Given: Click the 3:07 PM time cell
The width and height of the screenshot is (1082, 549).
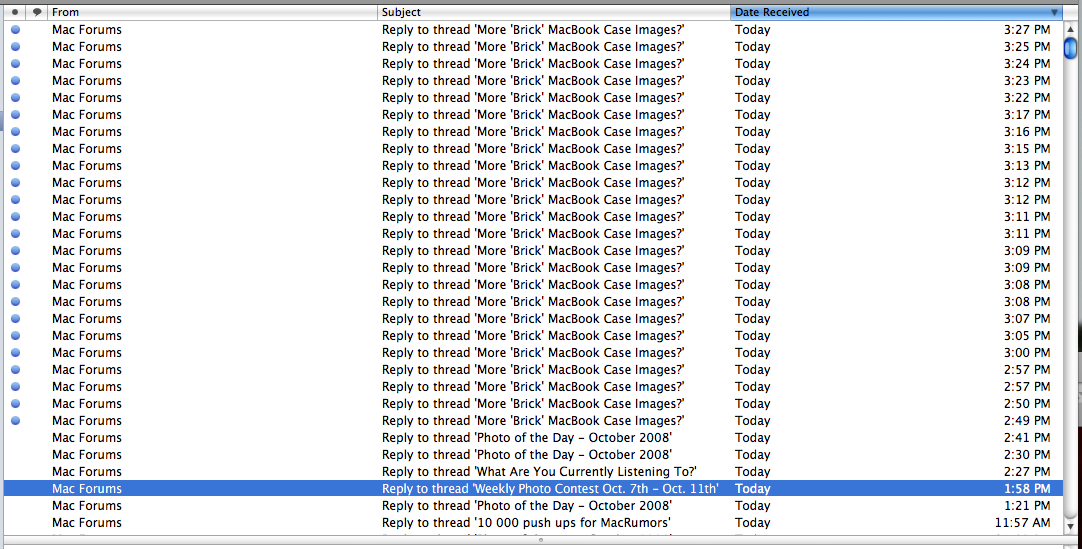Looking at the screenshot, I should pos(1027,319).
